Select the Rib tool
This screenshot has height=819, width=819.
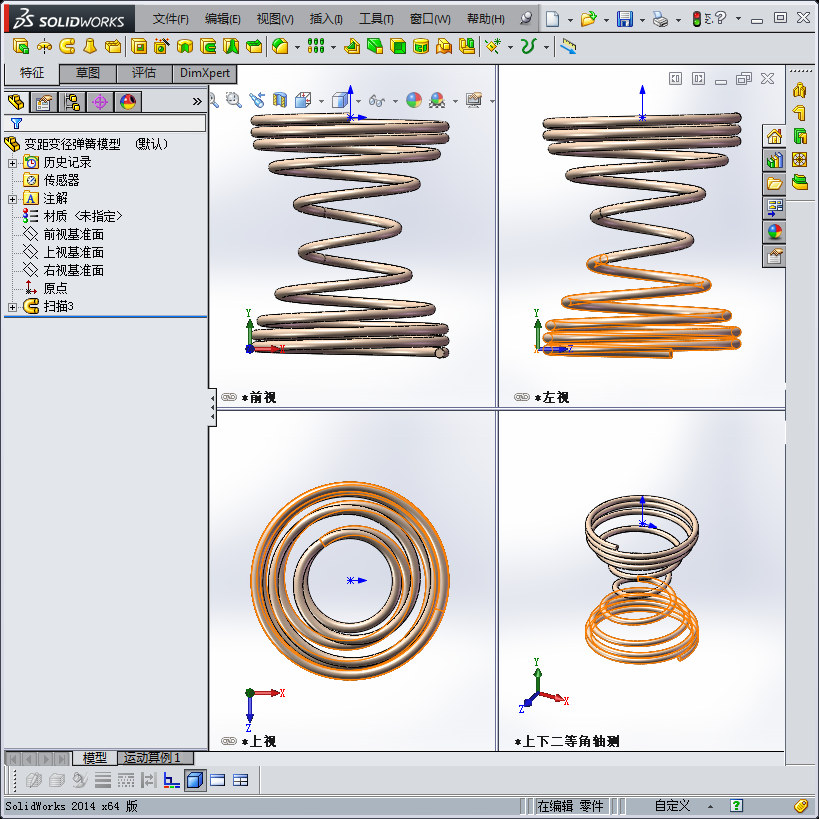tap(352, 46)
